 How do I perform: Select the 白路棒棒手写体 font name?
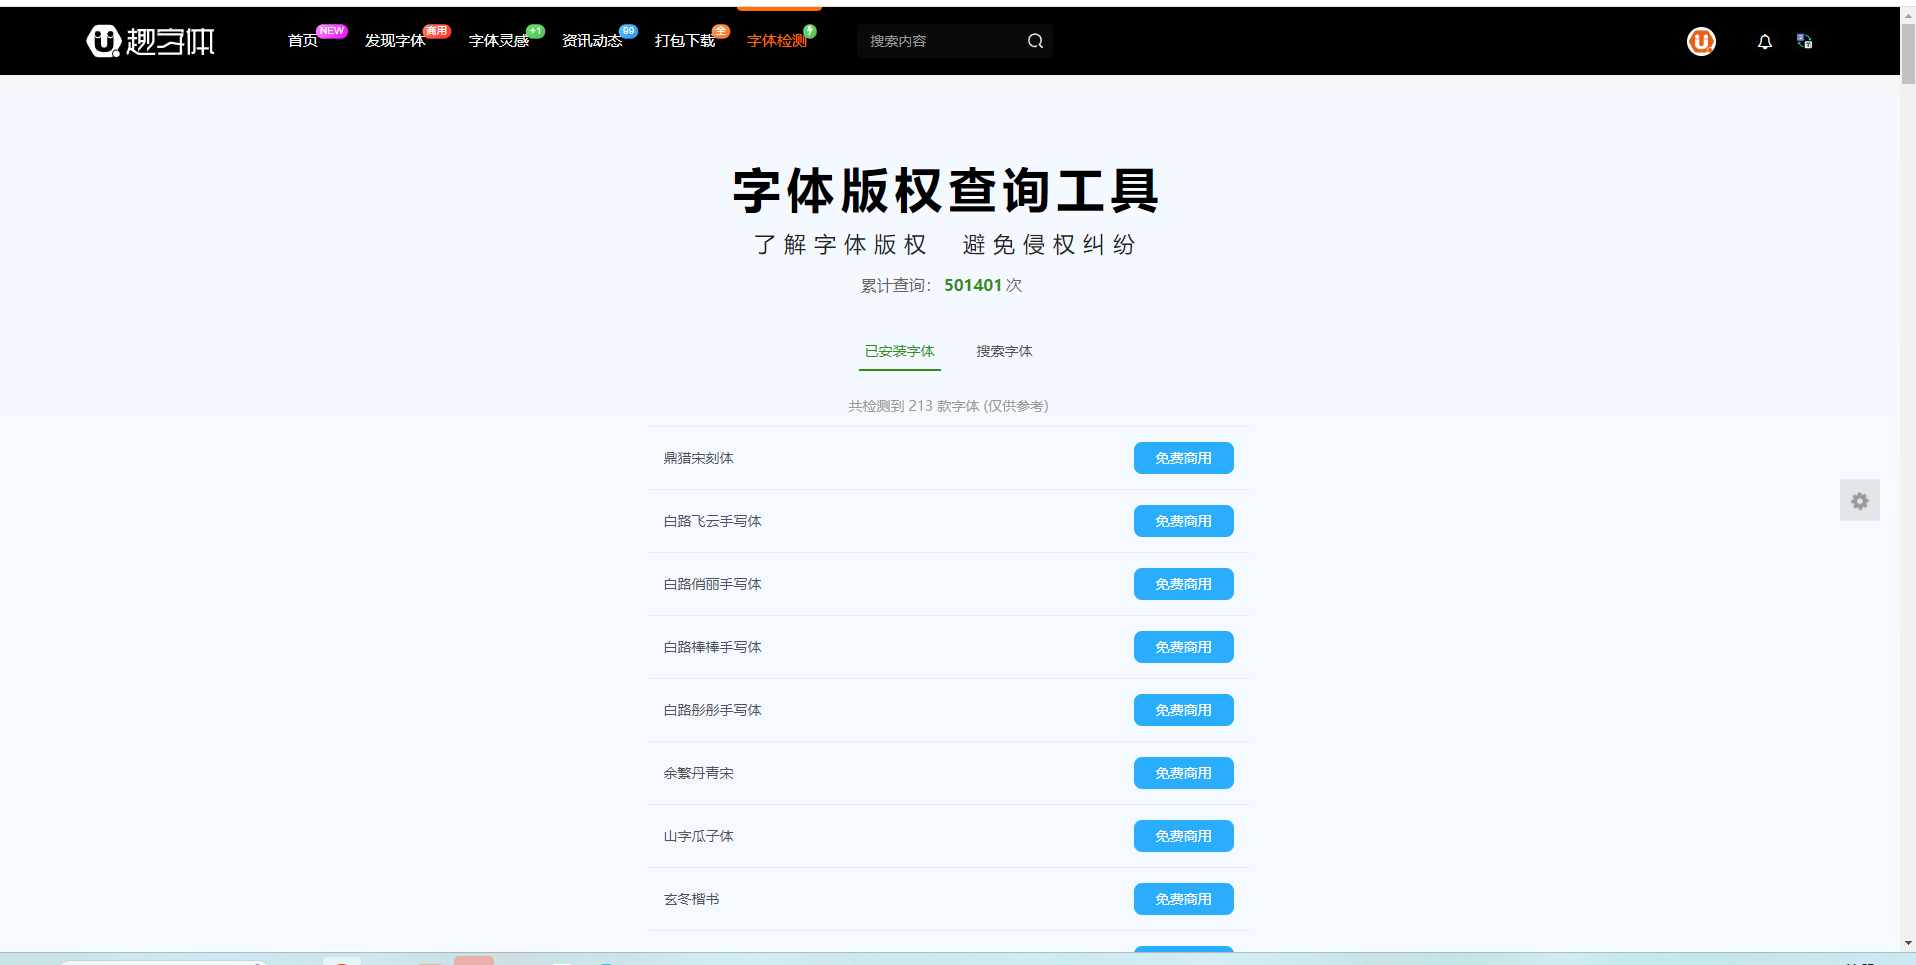[x=713, y=647]
